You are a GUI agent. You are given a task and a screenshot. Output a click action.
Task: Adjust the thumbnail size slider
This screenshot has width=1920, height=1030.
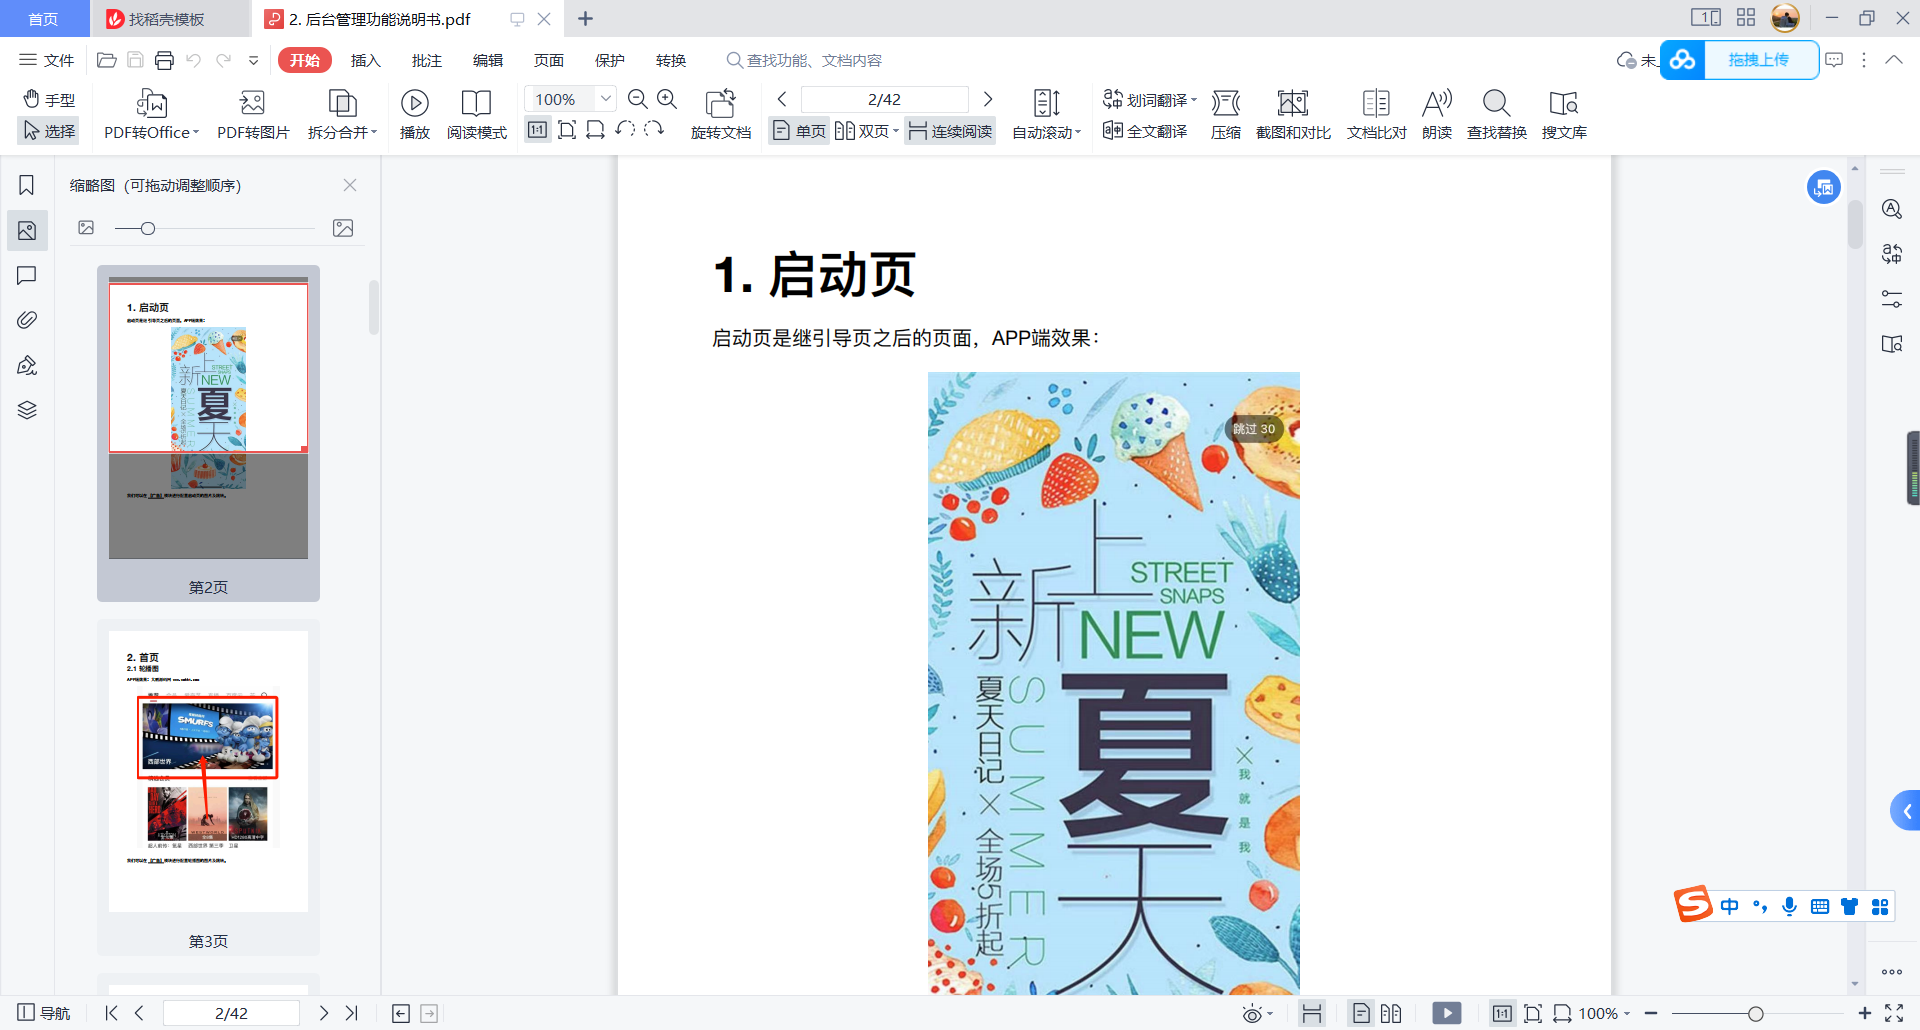(x=146, y=228)
